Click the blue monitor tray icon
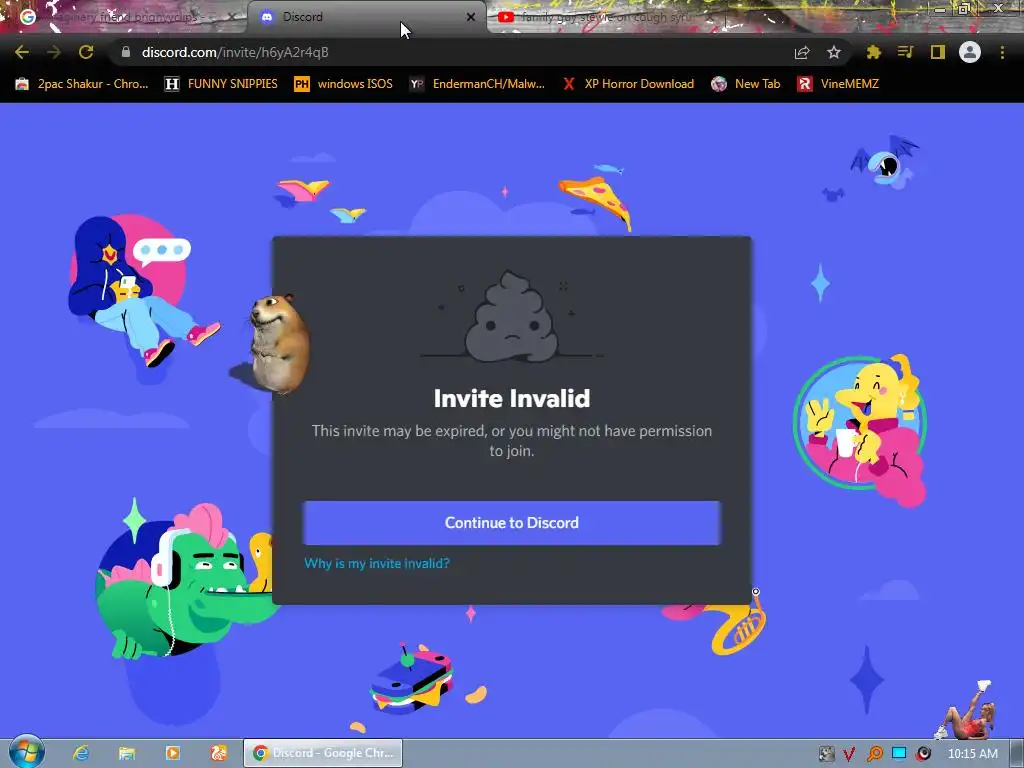Image resolution: width=1024 pixels, height=768 pixels. point(899,754)
